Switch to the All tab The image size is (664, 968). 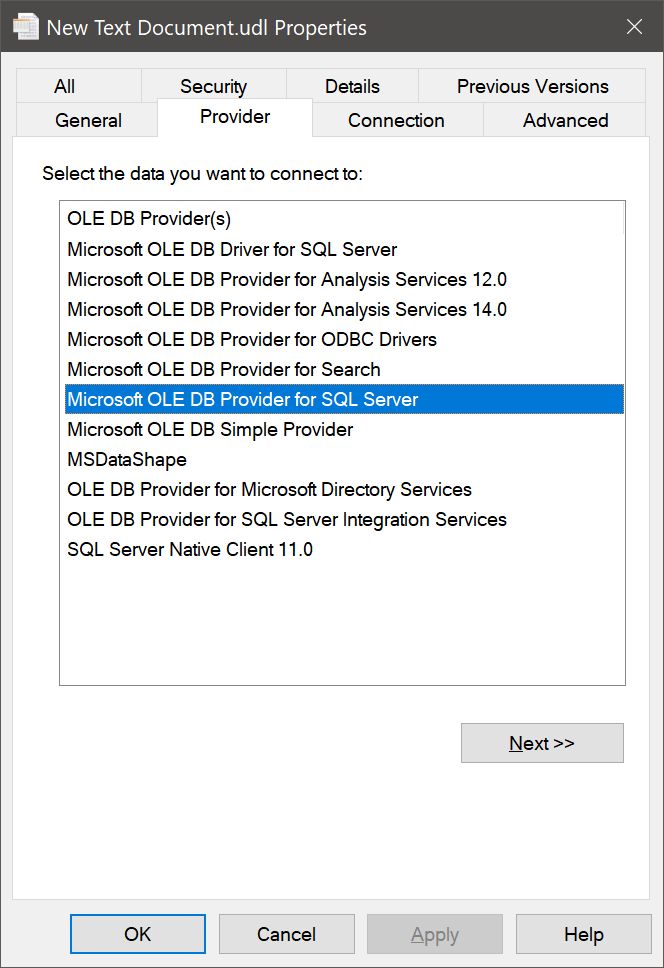point(78,86)
